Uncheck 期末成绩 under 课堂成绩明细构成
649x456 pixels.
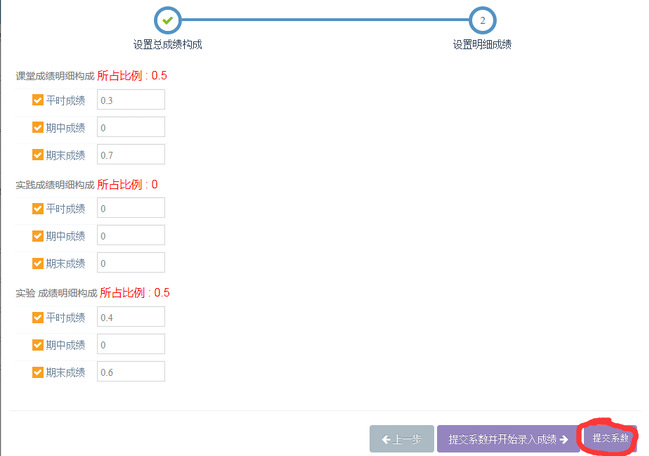38,155
